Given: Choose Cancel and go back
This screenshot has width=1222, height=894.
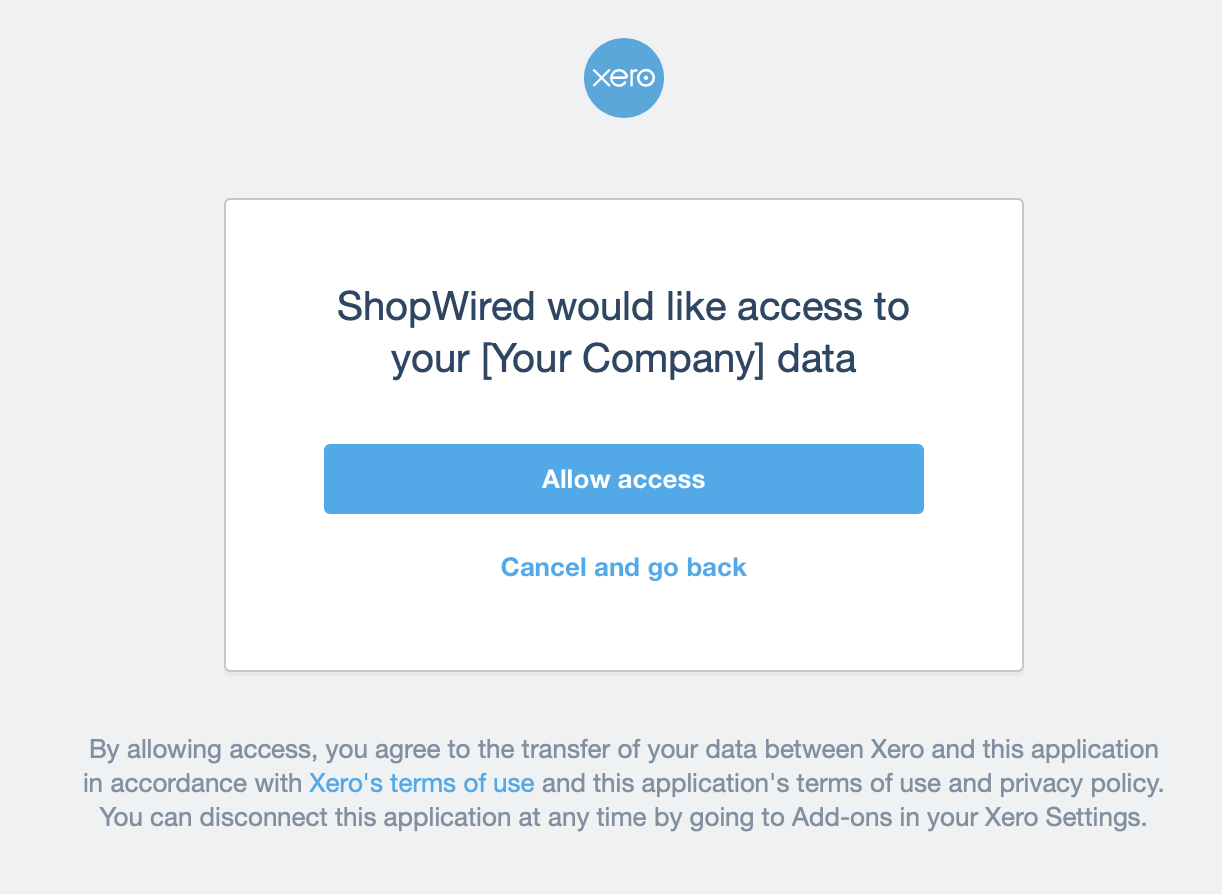Looking at the screenshot, I should click(624, 567).
